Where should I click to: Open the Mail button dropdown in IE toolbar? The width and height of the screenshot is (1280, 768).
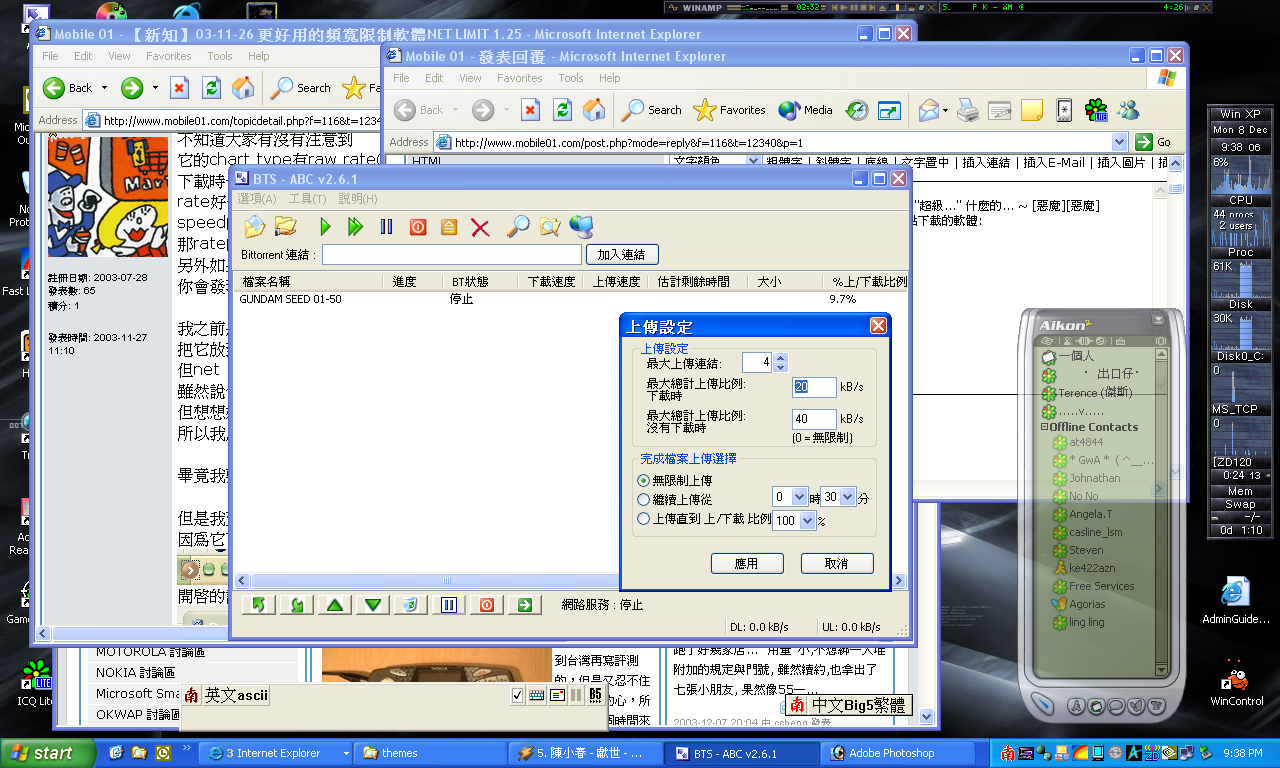click(943, 110)
